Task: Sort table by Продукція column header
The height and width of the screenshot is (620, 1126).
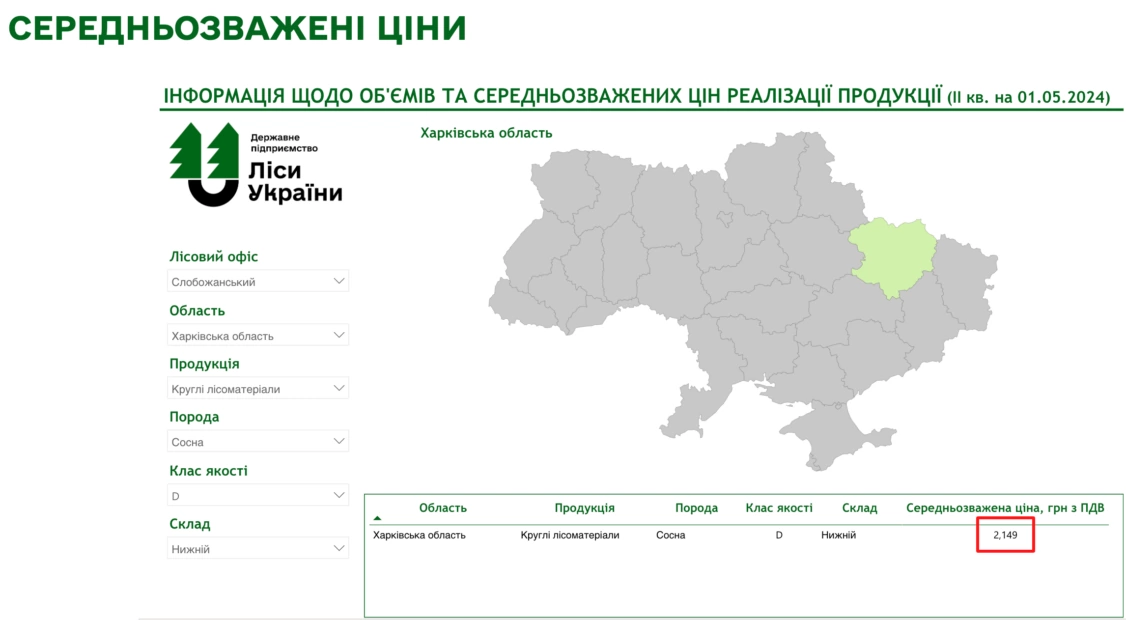Action: (585, 508)
